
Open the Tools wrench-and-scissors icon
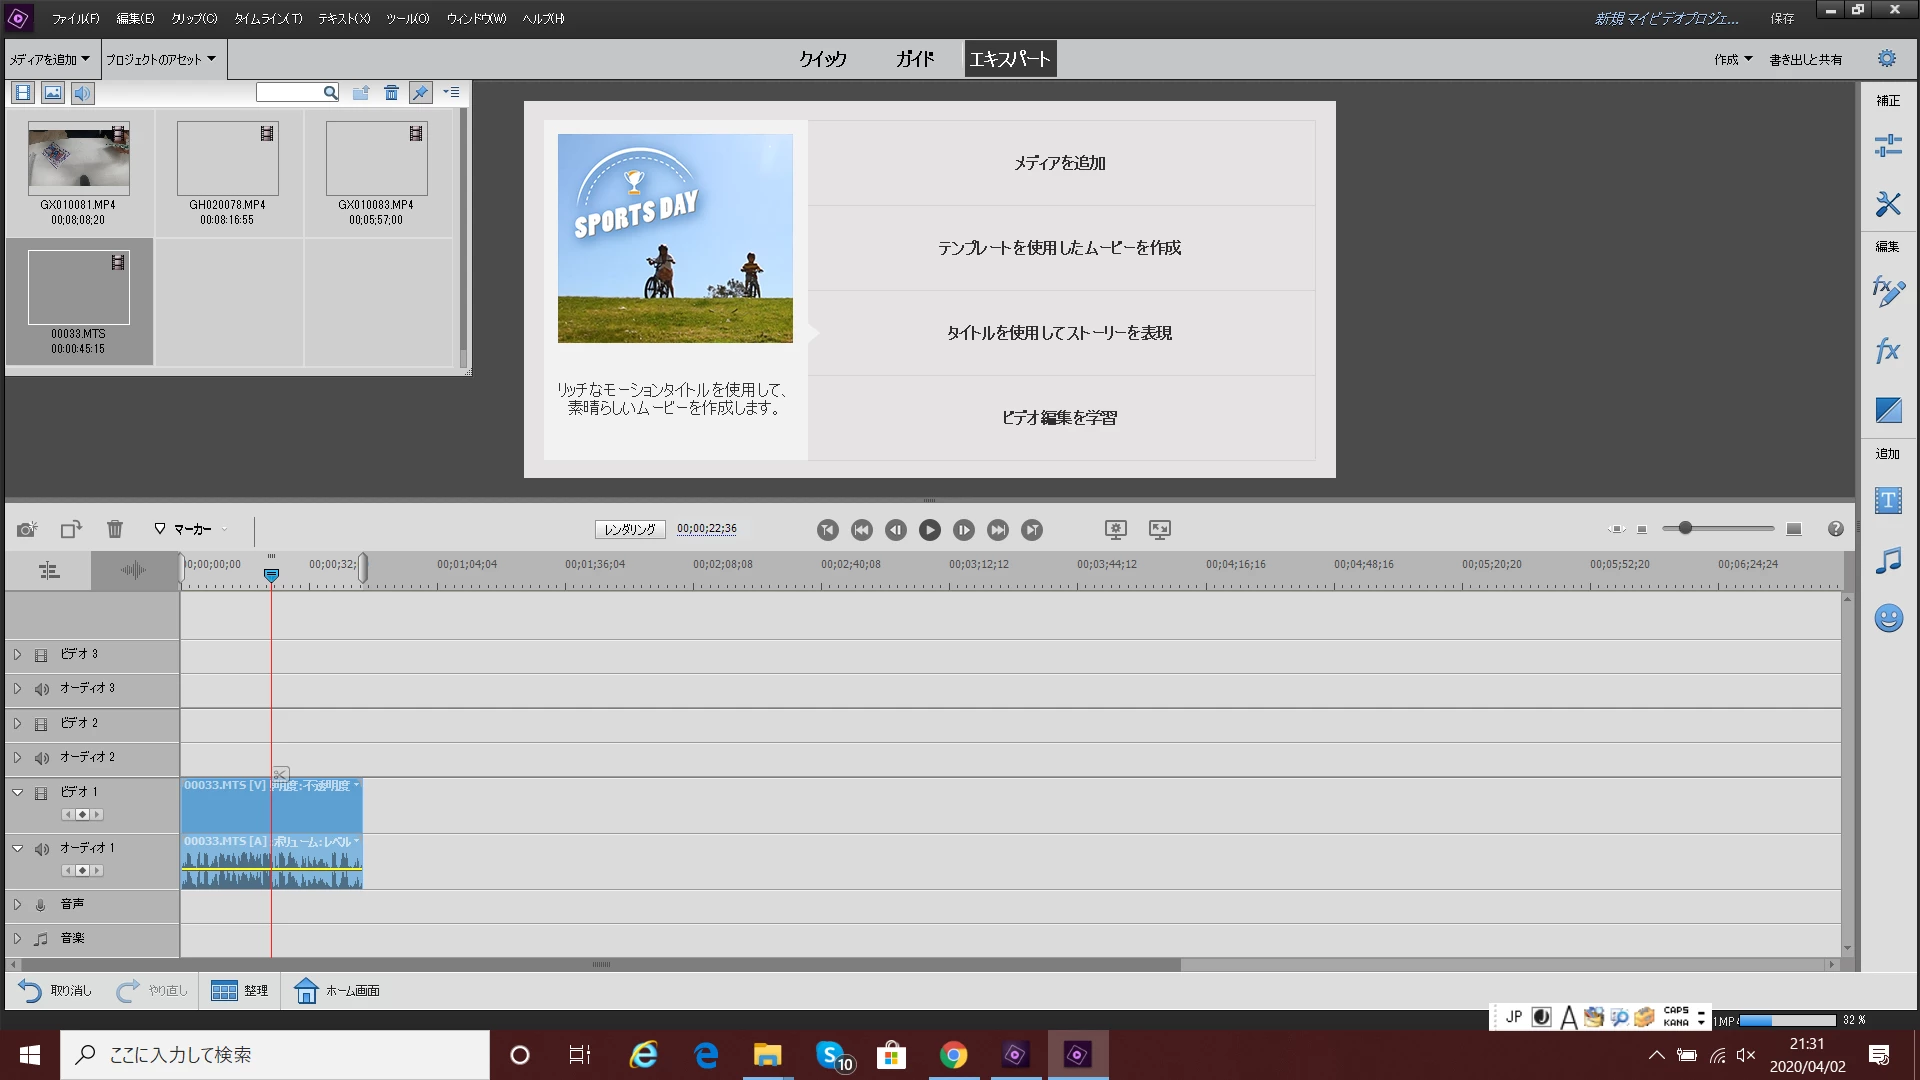pyautogui.click(x=1888, y=204)
